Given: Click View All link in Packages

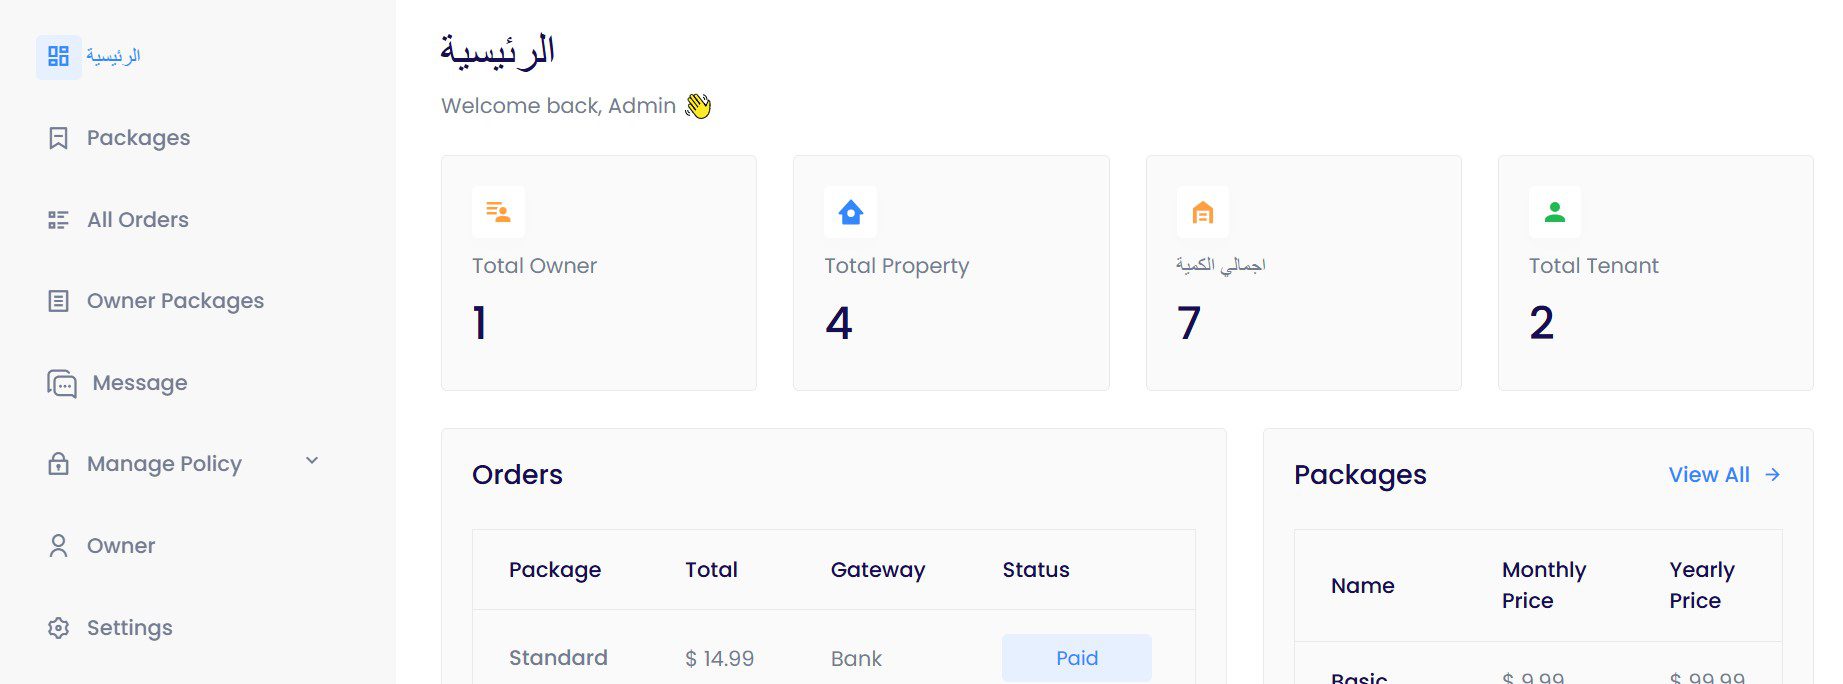Looking at the screenshot, I should pyautogui.click(x=1709, y=475).
